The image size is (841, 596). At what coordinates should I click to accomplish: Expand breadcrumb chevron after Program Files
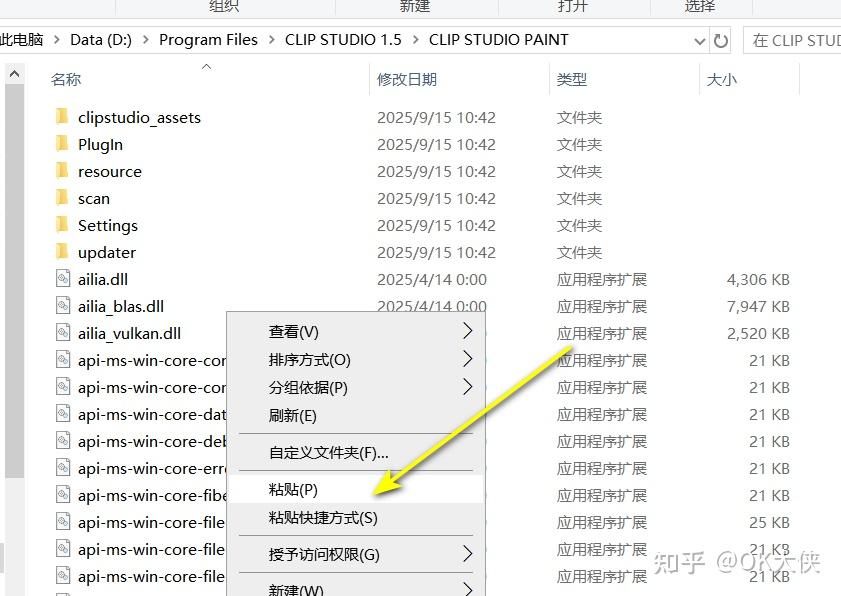tap(271, 40)
